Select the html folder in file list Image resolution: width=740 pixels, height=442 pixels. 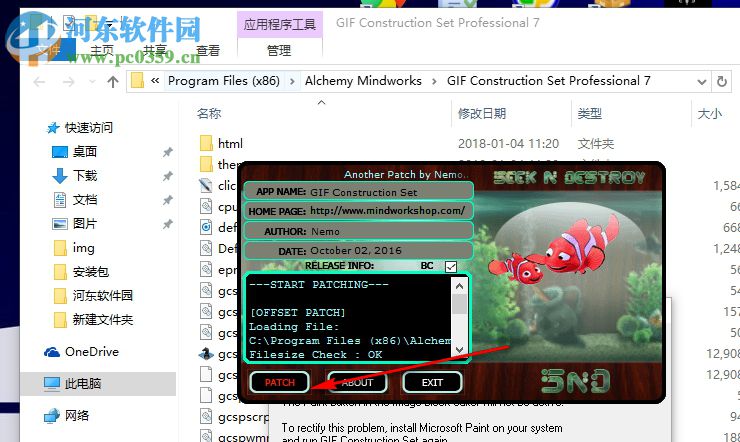(x=230, y=143)
